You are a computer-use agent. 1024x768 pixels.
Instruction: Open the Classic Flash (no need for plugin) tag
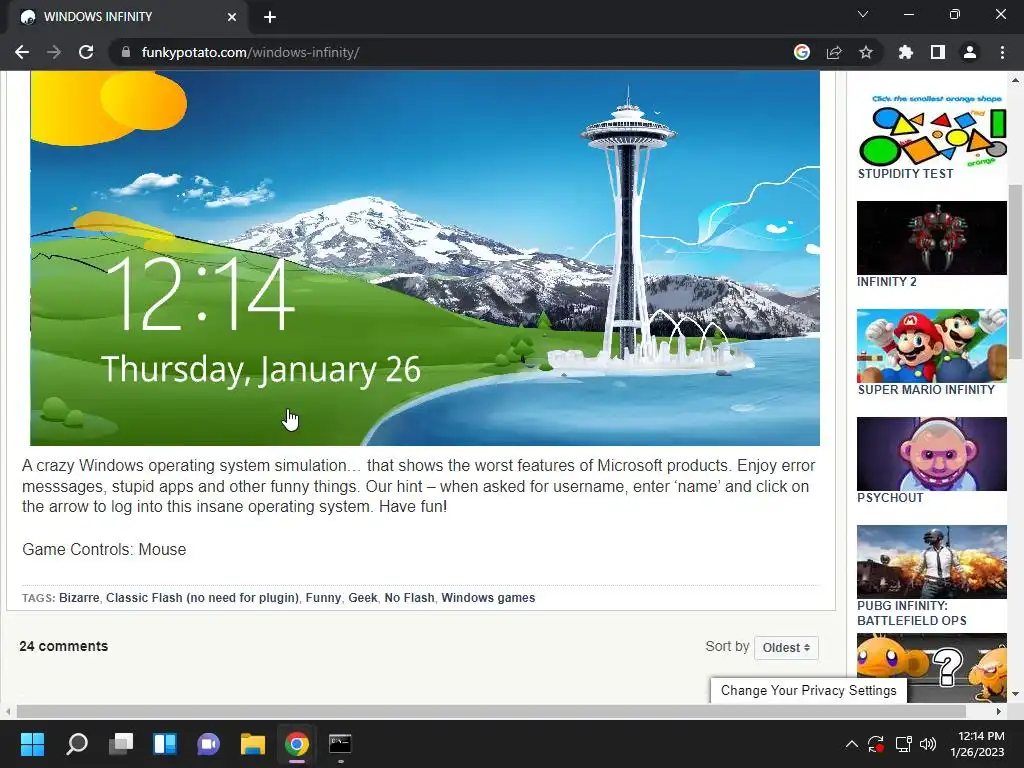[x=202, y=598]
